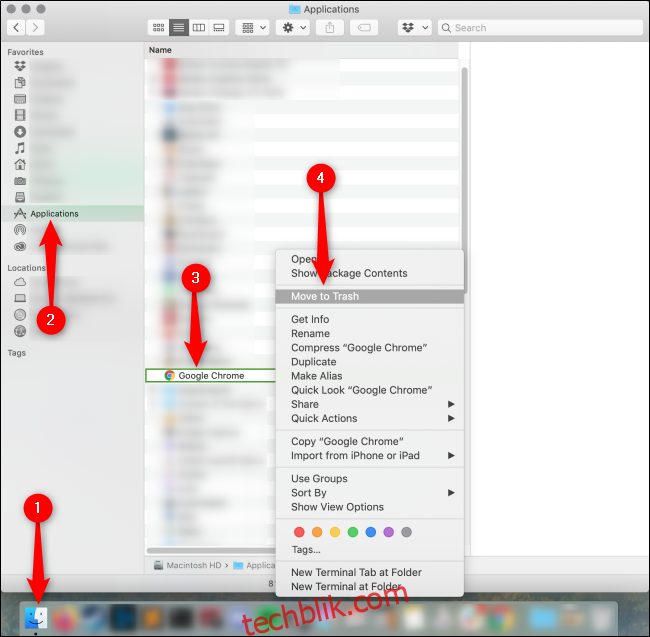This screenshot has height=637, width=650.
Task: Choose Copy "Google Chrome"
Action: pyautogui.click(x=369, y=441)
